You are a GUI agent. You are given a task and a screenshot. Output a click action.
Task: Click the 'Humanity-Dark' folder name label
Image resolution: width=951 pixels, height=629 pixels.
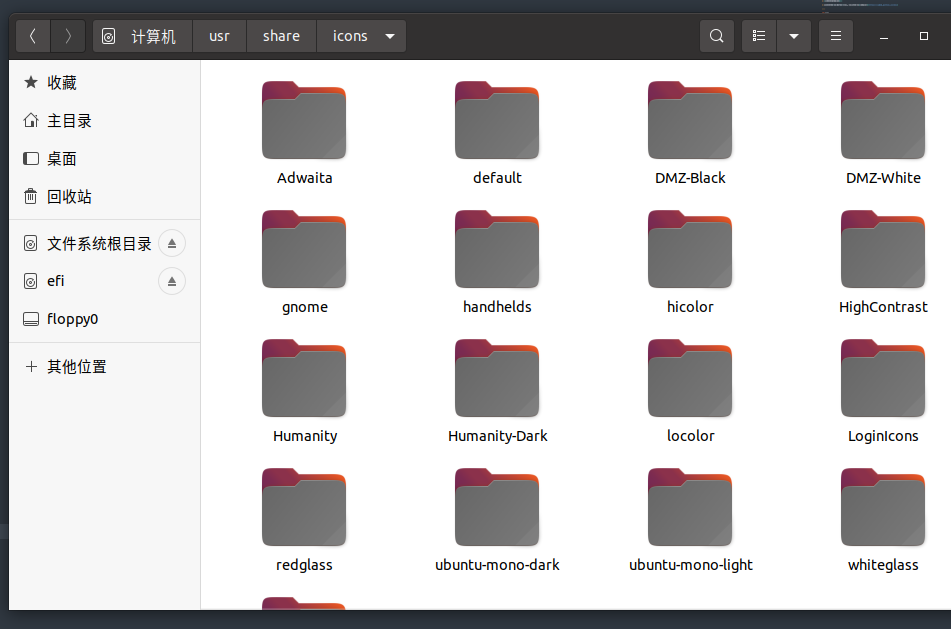coord(497,436)
